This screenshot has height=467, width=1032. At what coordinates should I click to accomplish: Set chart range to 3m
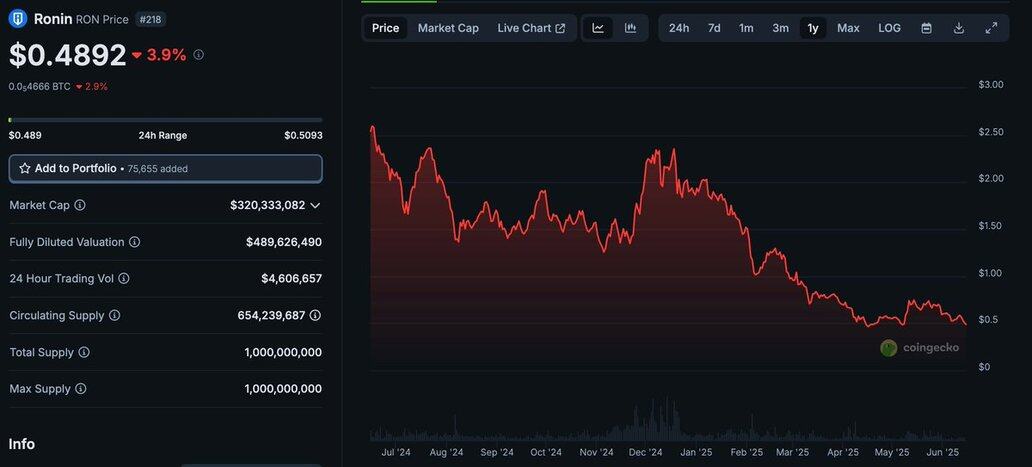pos(781,28)
